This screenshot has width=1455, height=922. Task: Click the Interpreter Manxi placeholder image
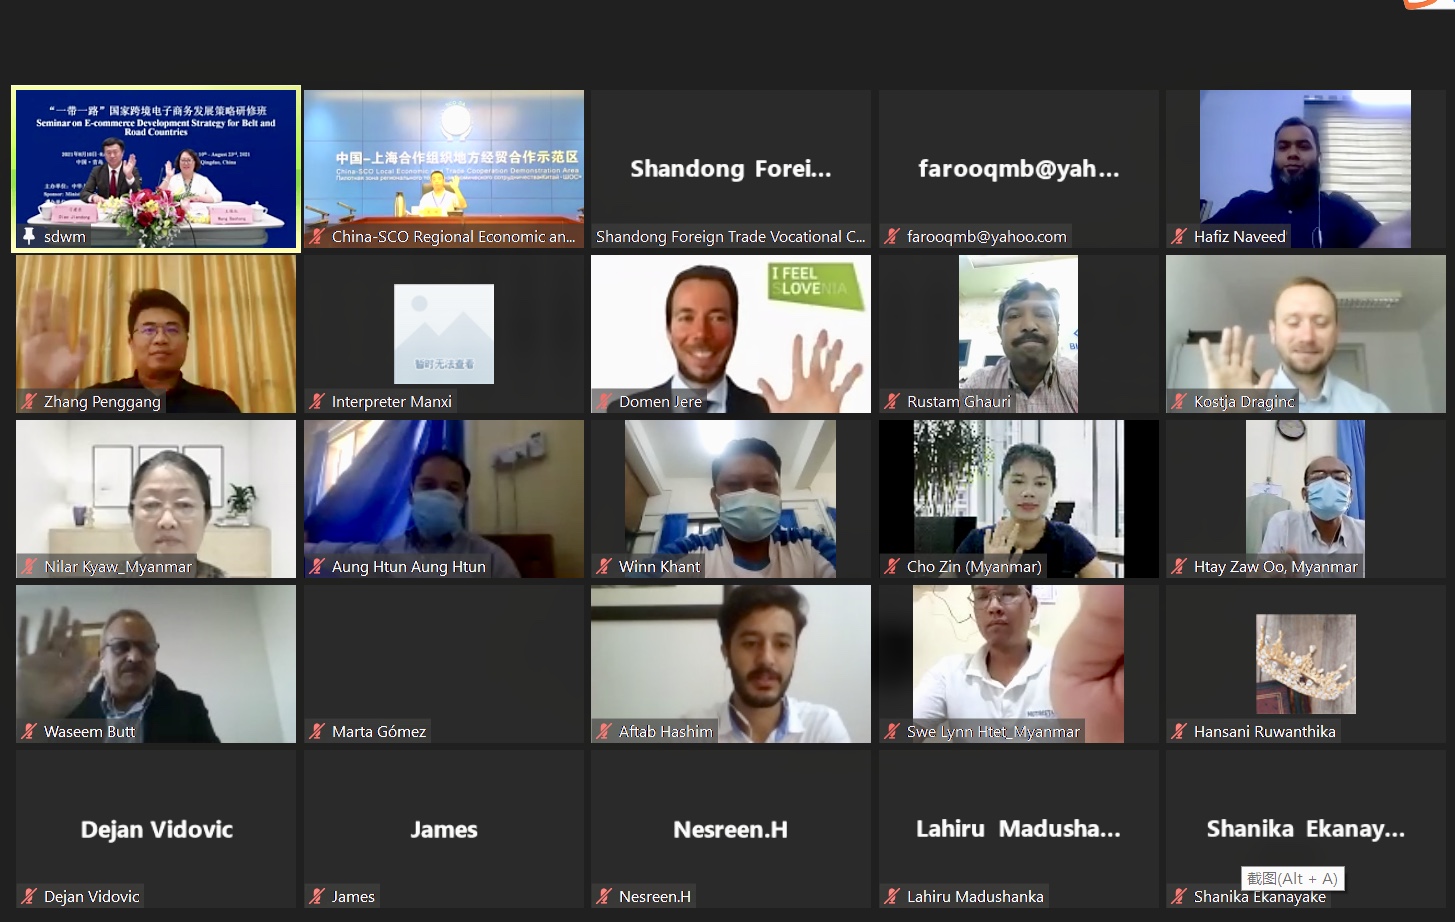pyautogui.click(x=443, y=334)
